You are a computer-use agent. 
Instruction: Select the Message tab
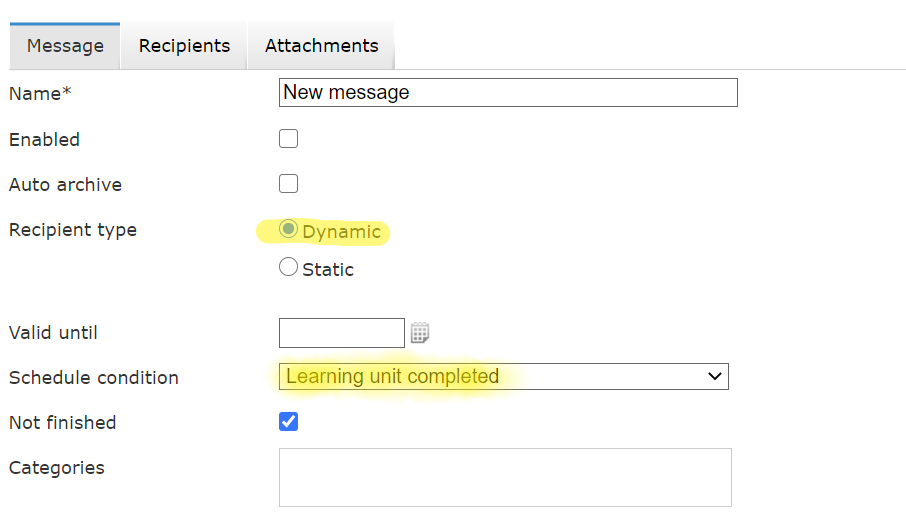[65, 46]
